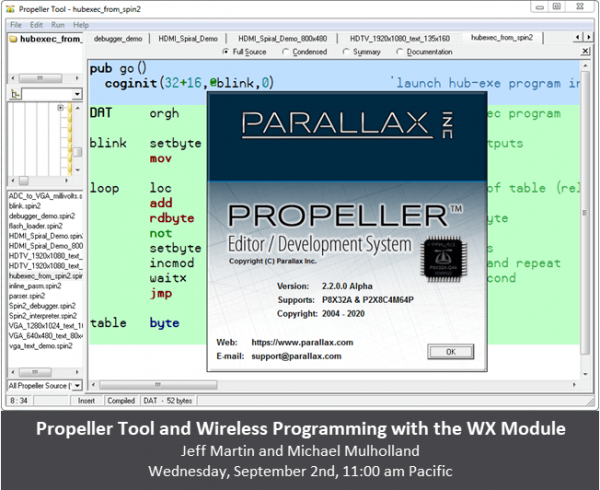Open the Run menu
Screen dimensions: 600x490
[x=58, y=25]
